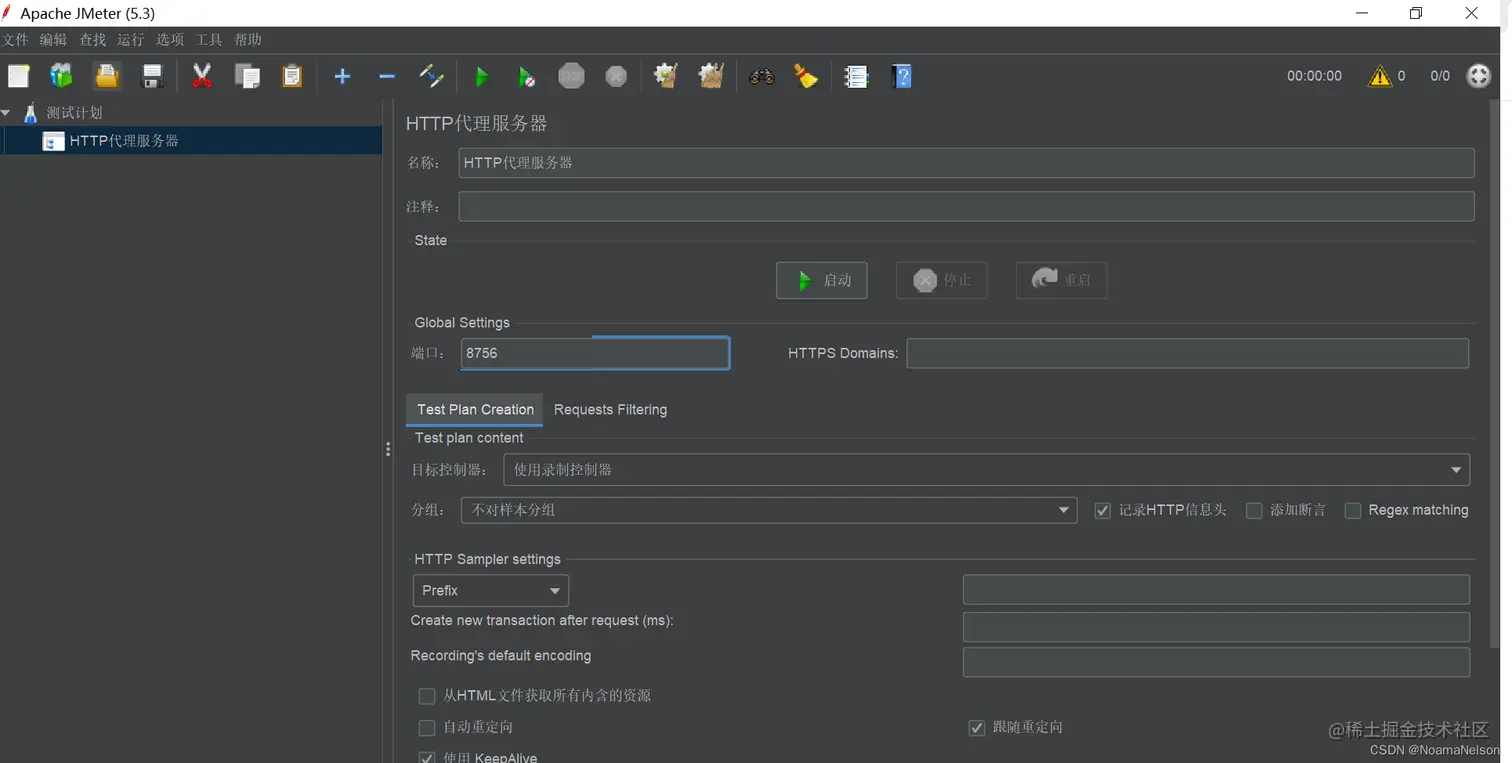1512x763 pixels.
Task: Click the Clear results broom icon
Action: coord(666,76)
